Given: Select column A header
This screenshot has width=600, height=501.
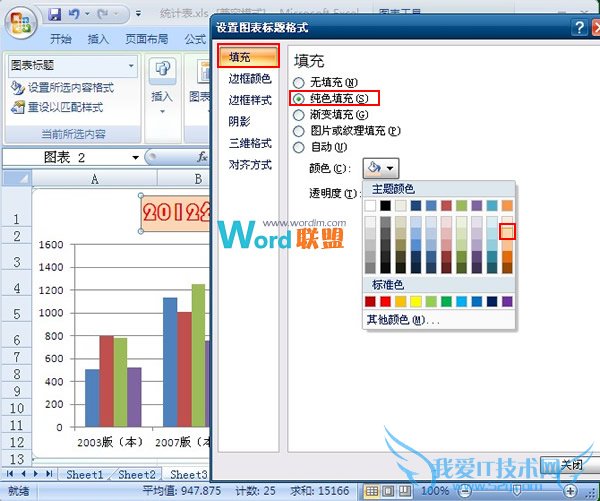Looking at the screenshot, I should [x=95, y=178].
